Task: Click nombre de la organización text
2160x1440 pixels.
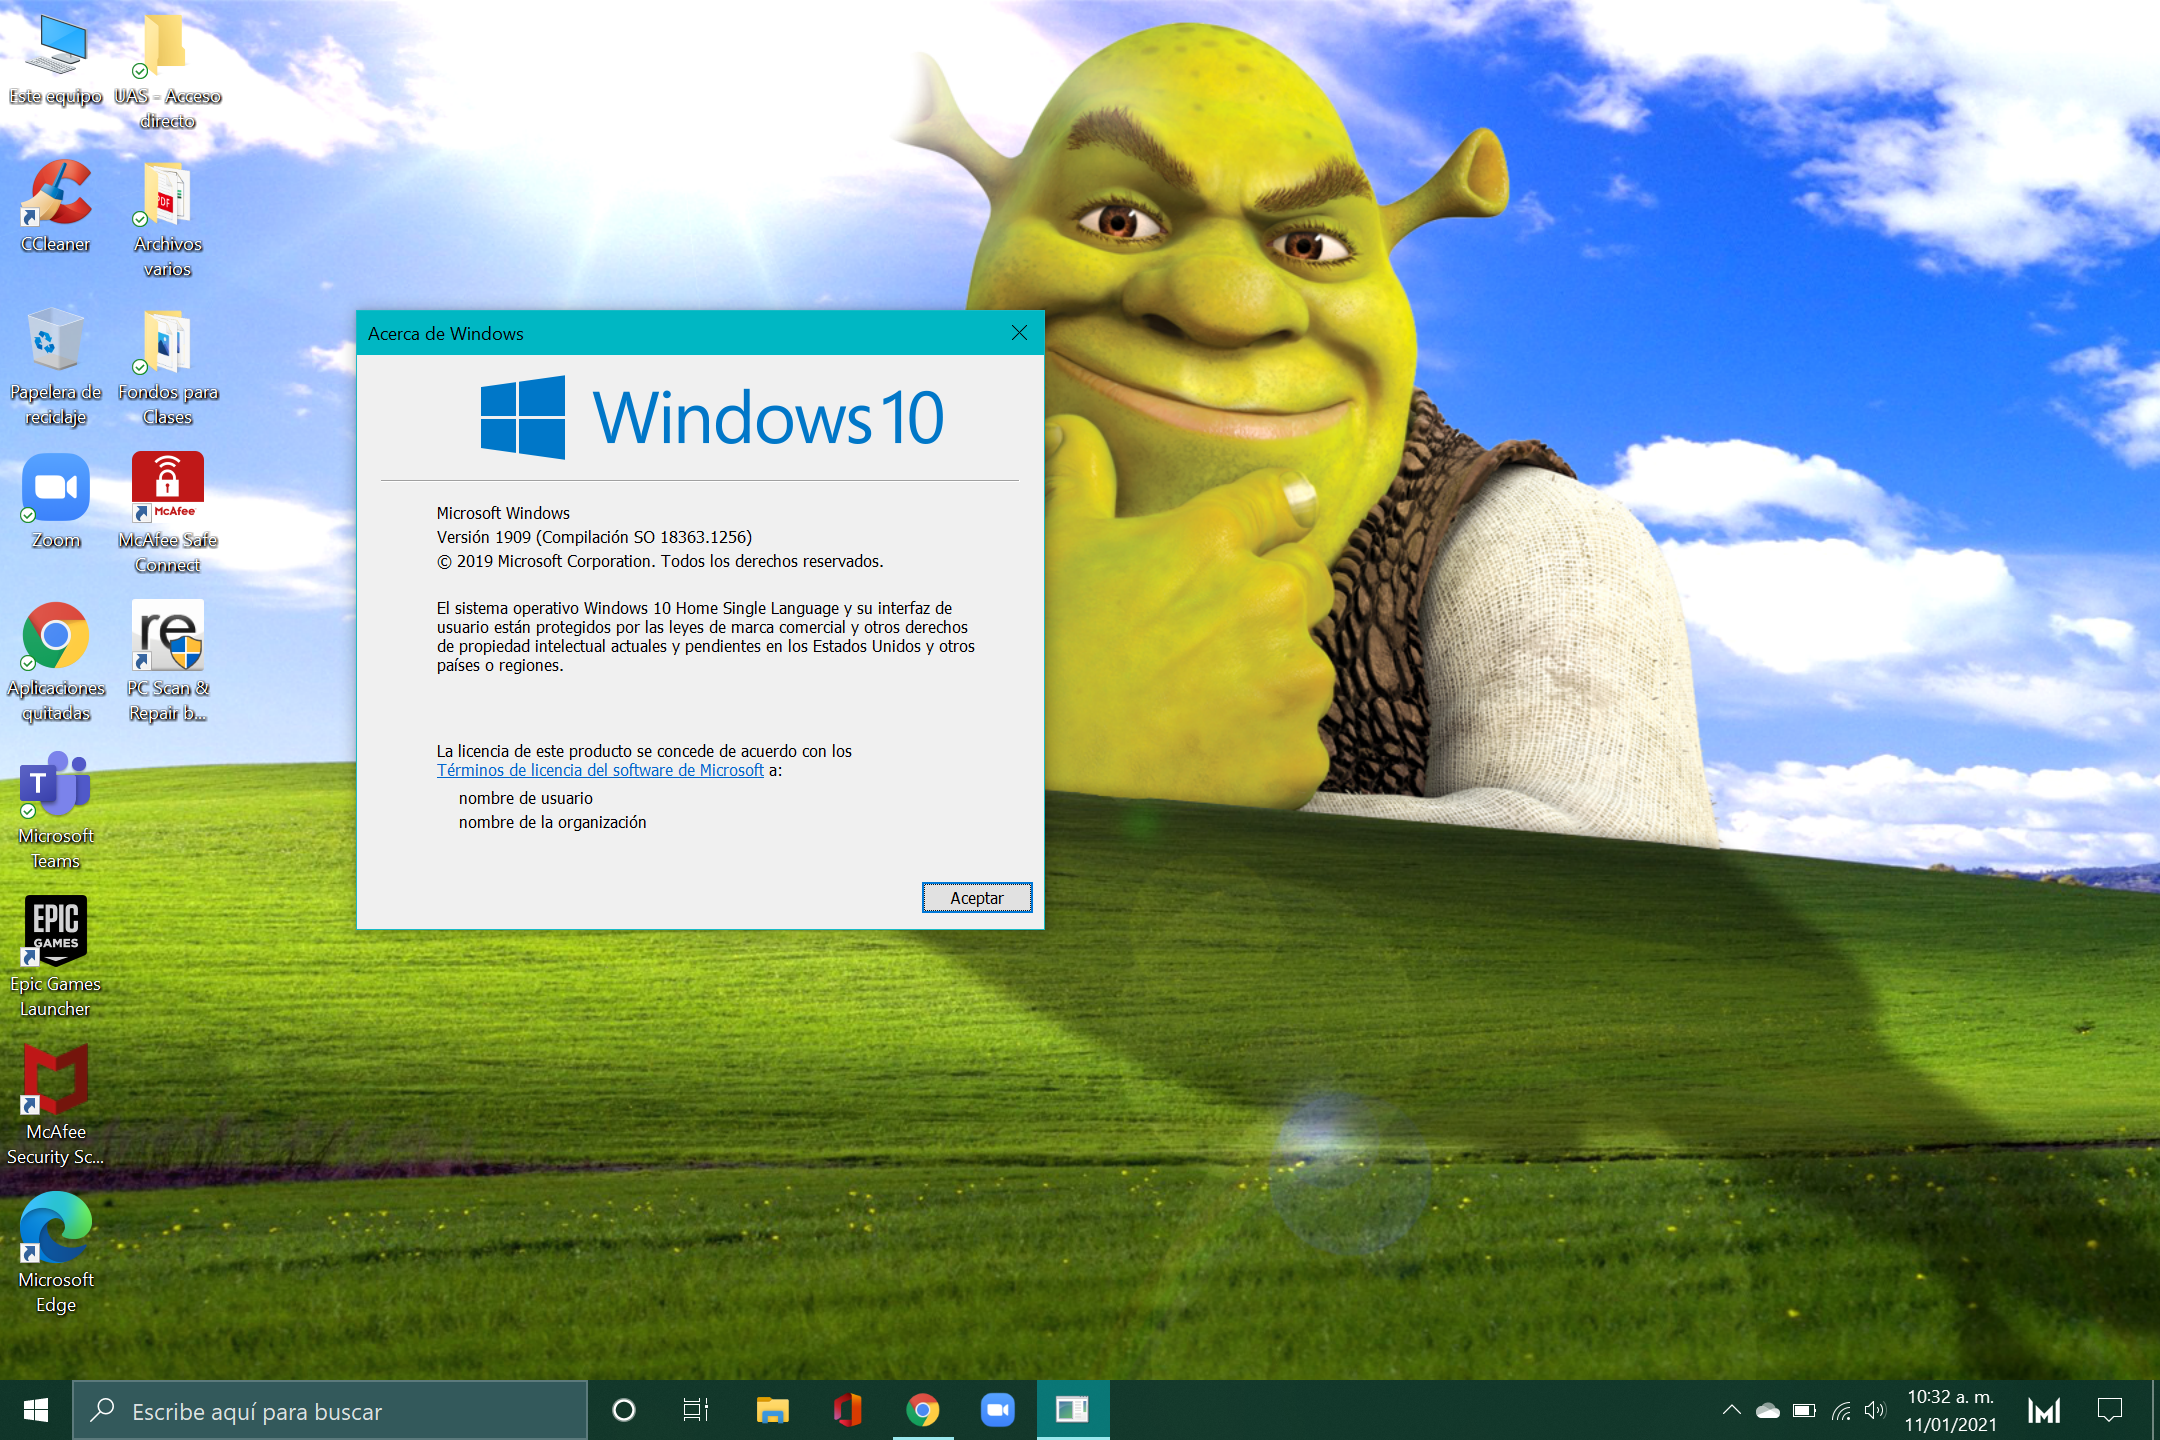Action: 552,822
